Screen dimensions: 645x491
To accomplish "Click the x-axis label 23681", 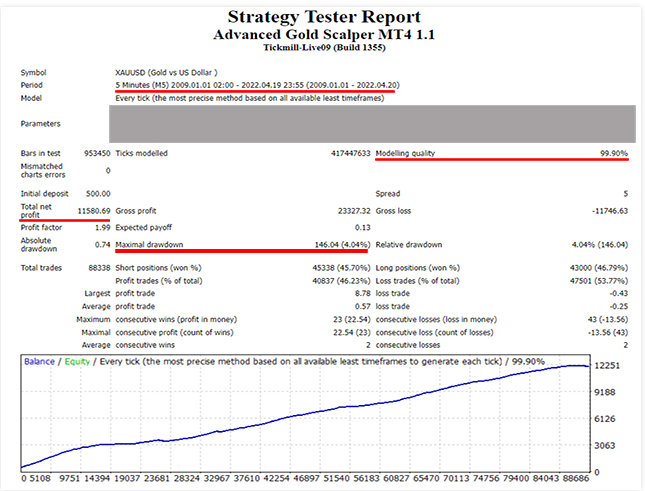I will (158, 479).
